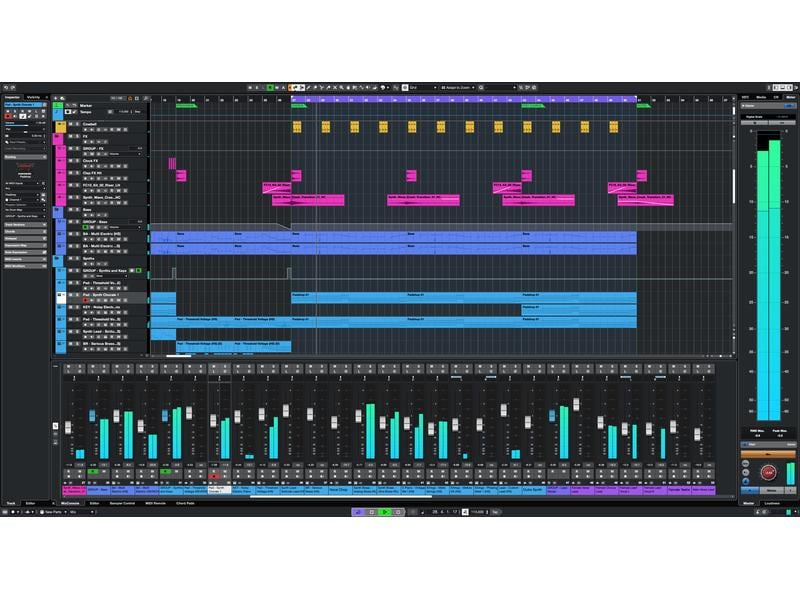This screenshot has width=800, height=600.
Task: Solo the Cowbell track
Action: 77,124
